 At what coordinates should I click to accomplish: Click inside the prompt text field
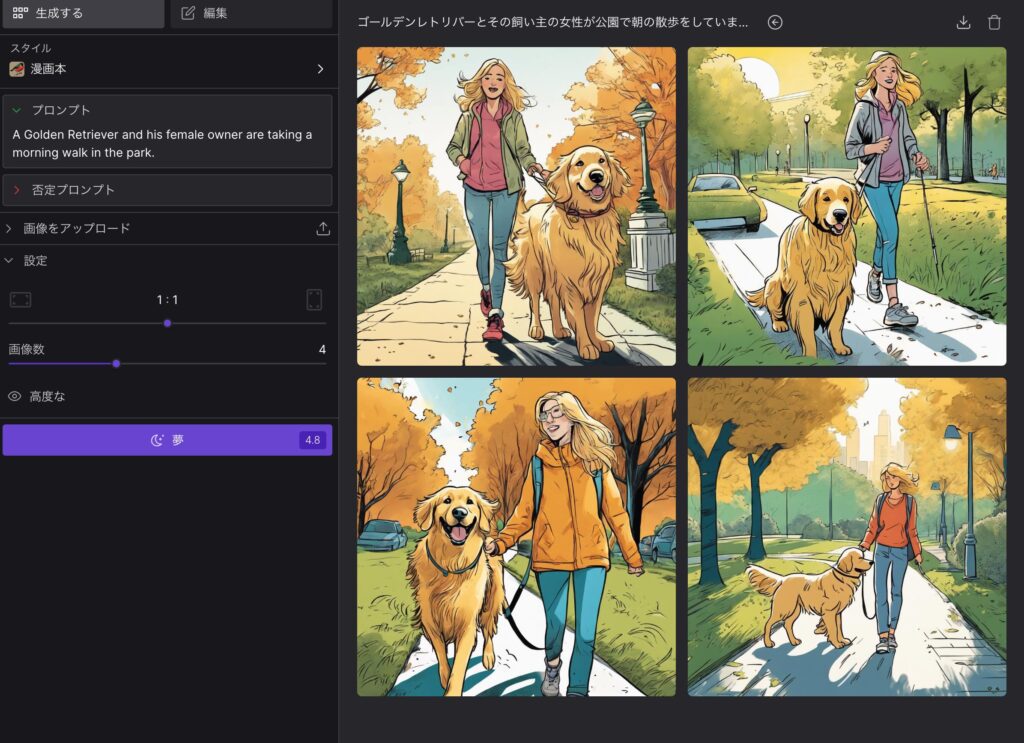tap(167, 143)
